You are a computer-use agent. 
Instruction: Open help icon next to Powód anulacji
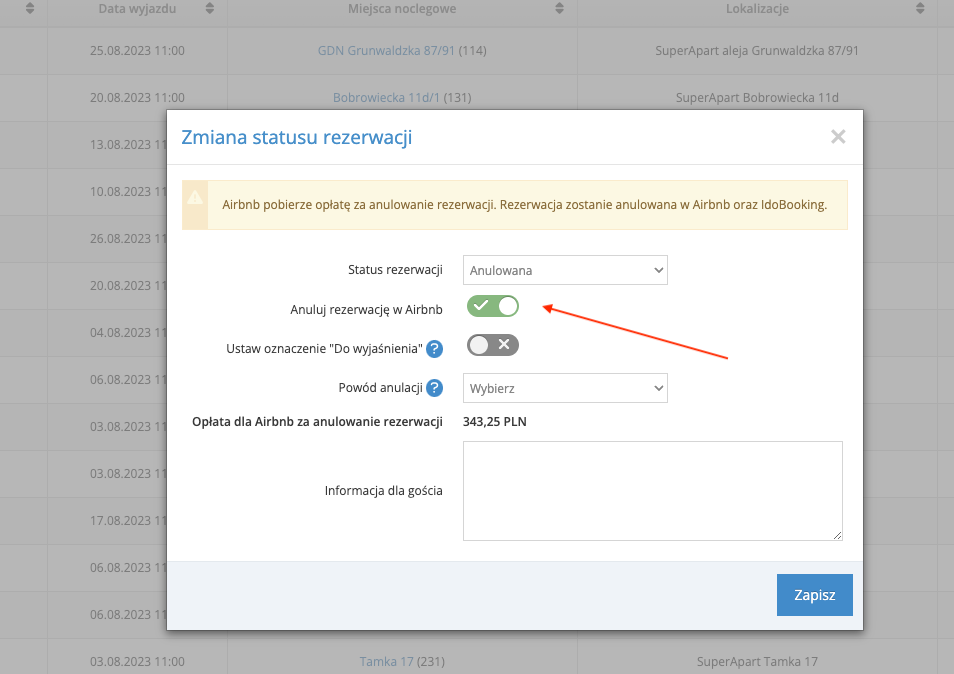click(436, 388)
